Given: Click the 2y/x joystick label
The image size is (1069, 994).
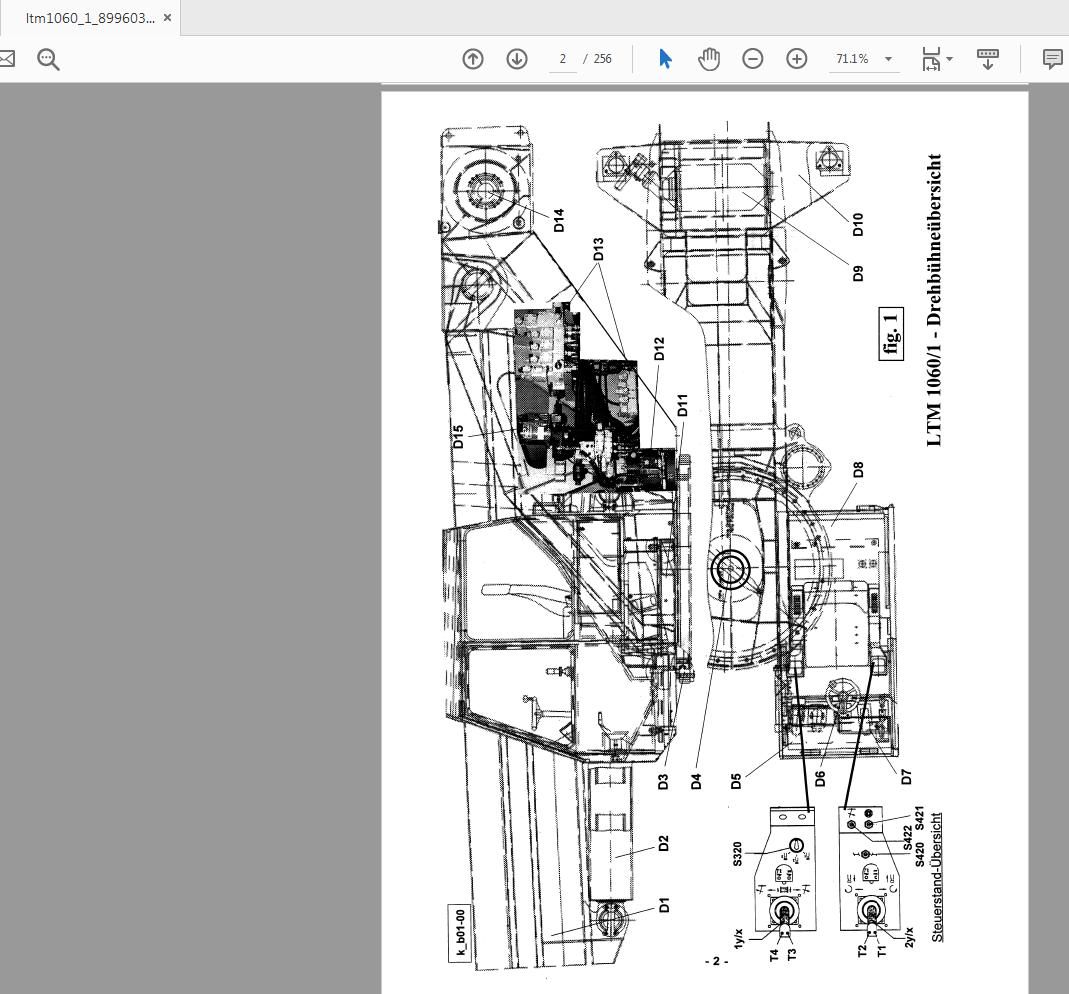Looking at the screenshot, I should click(909, 937).
